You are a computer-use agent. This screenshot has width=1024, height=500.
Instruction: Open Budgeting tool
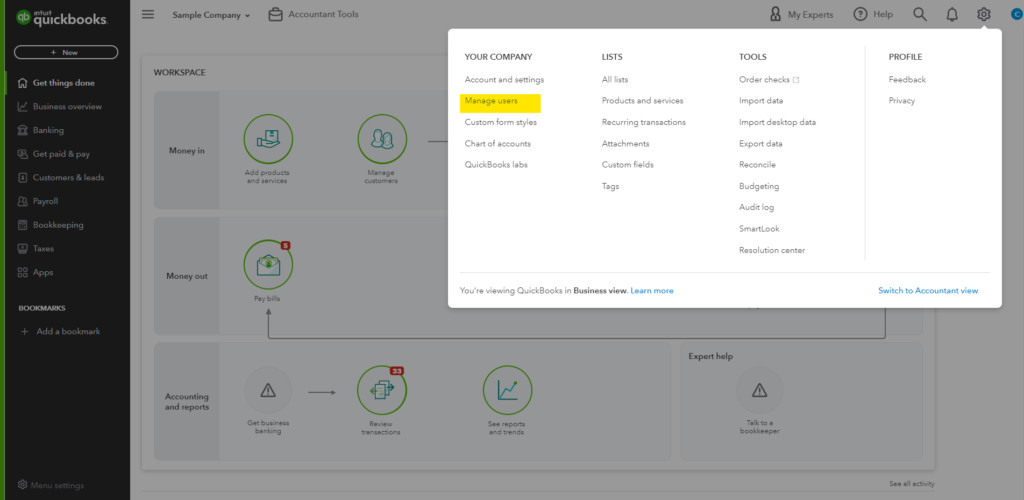tap(759, 186)
